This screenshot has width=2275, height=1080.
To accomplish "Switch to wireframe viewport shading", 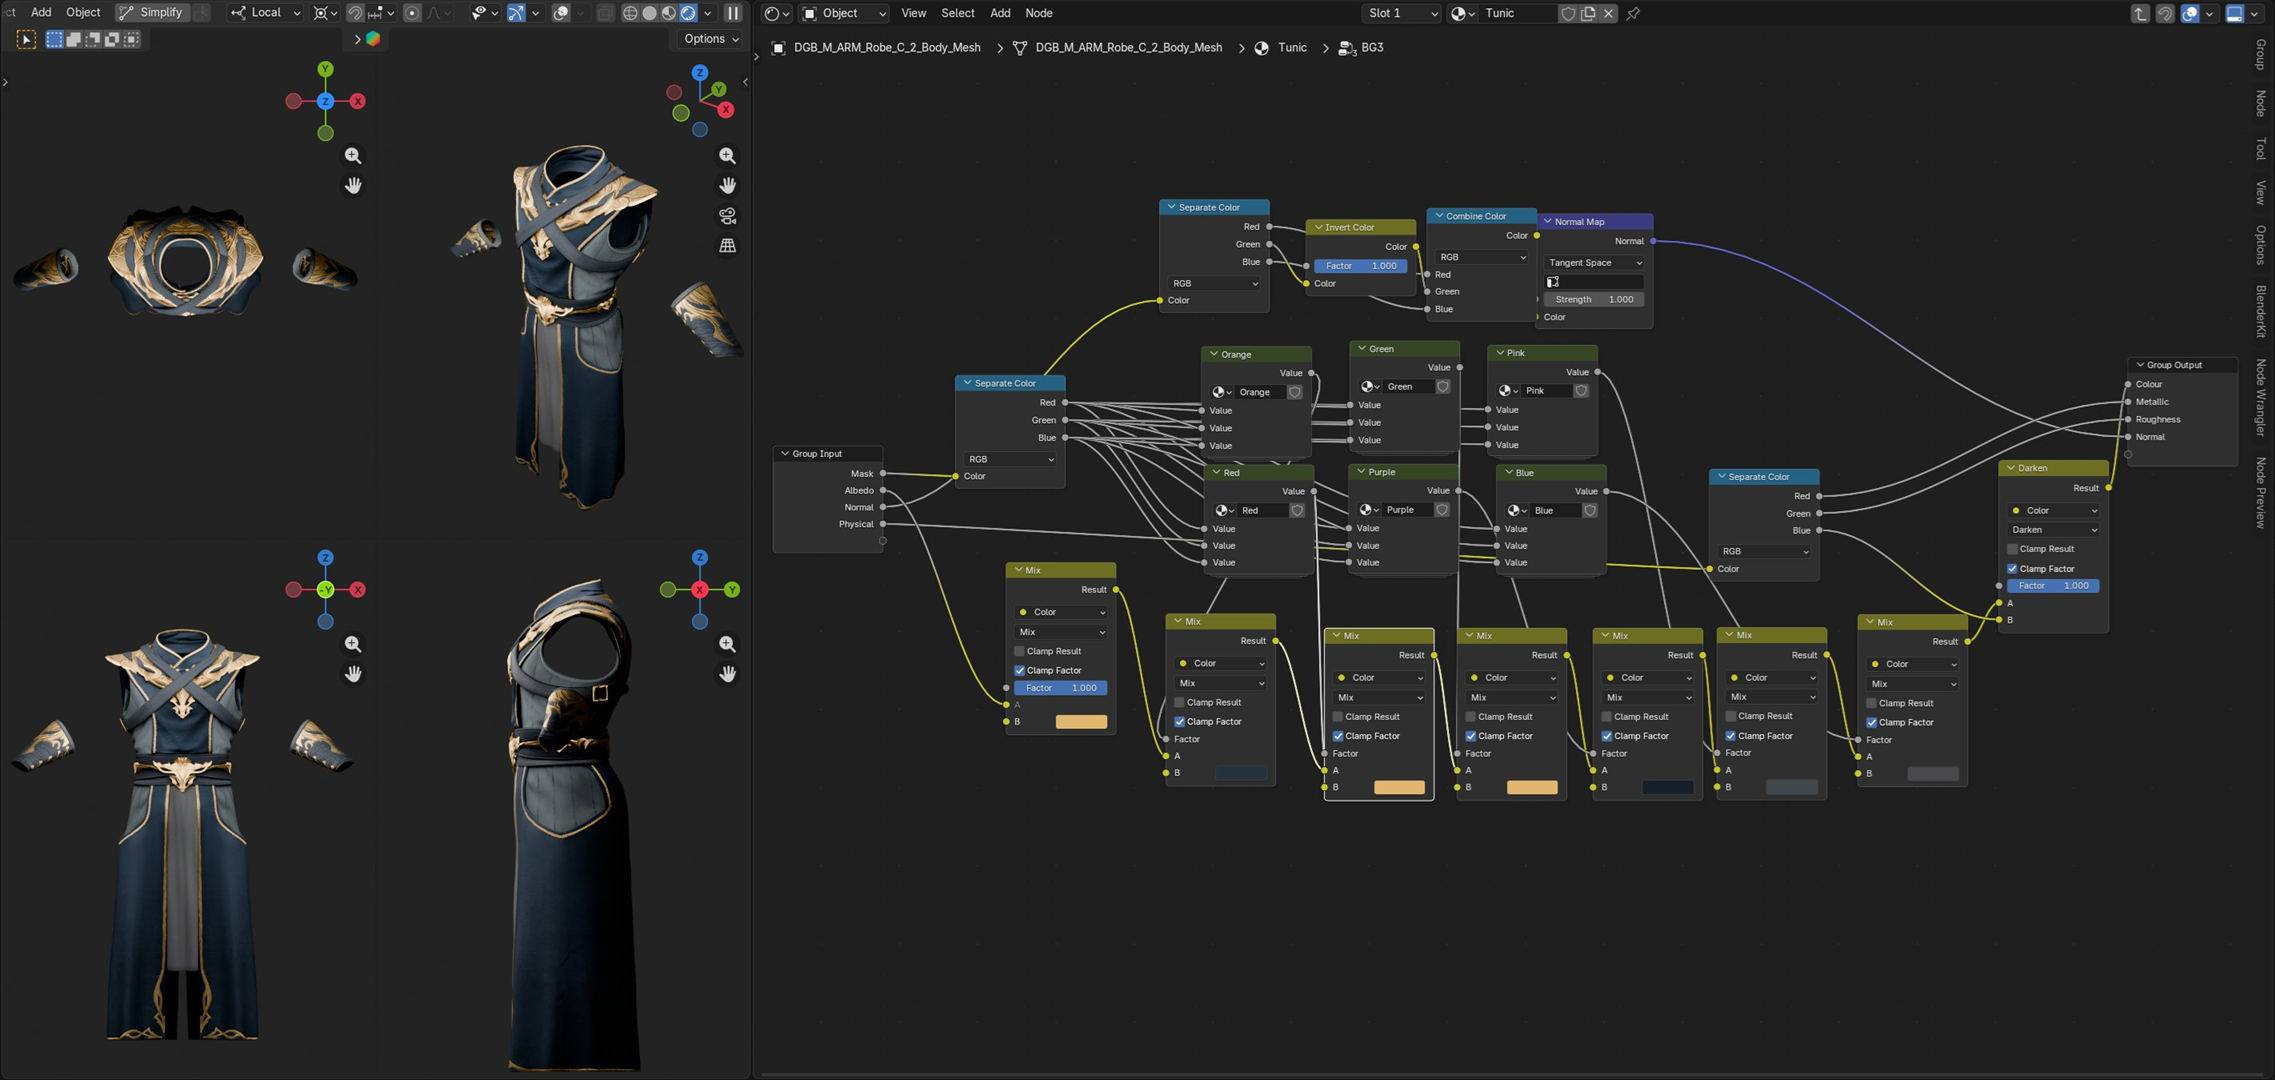I will click(630, 13).
